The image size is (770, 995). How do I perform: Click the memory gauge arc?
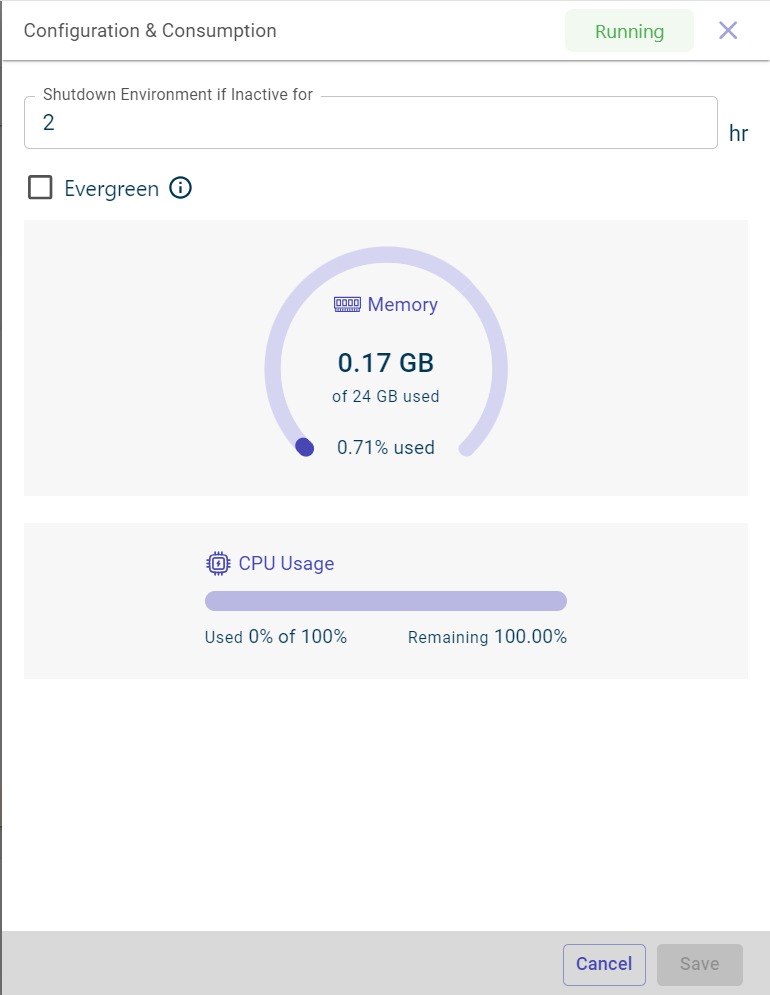(386, 254)
